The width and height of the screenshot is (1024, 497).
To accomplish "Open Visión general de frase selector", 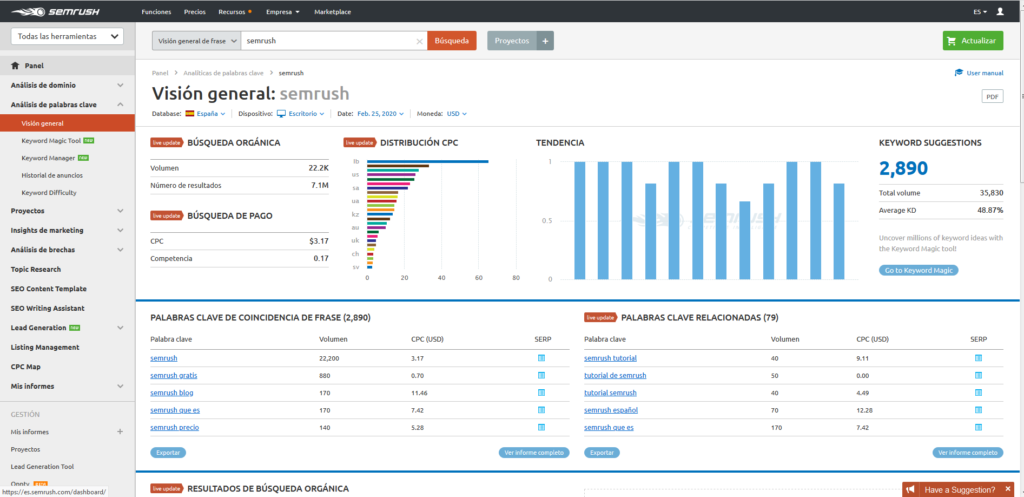I will click(196, 40).
